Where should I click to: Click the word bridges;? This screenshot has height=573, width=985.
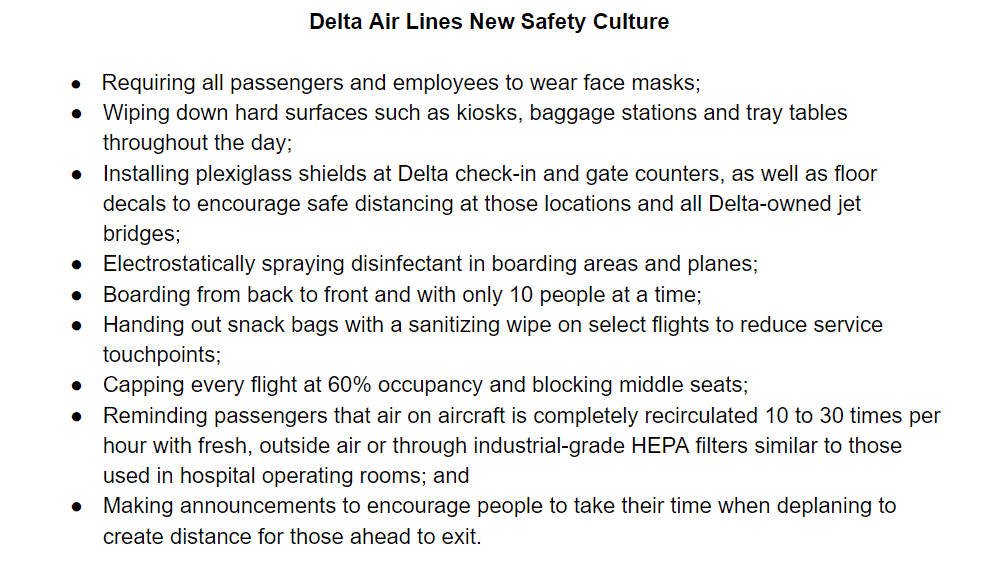141,234
